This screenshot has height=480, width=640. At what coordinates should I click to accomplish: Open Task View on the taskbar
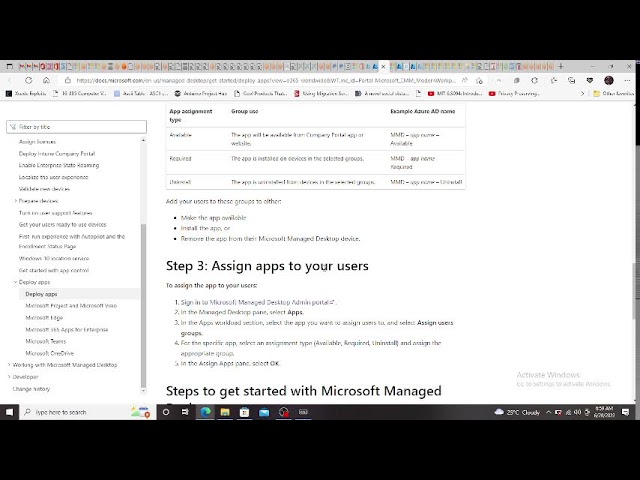click(185, 412)
